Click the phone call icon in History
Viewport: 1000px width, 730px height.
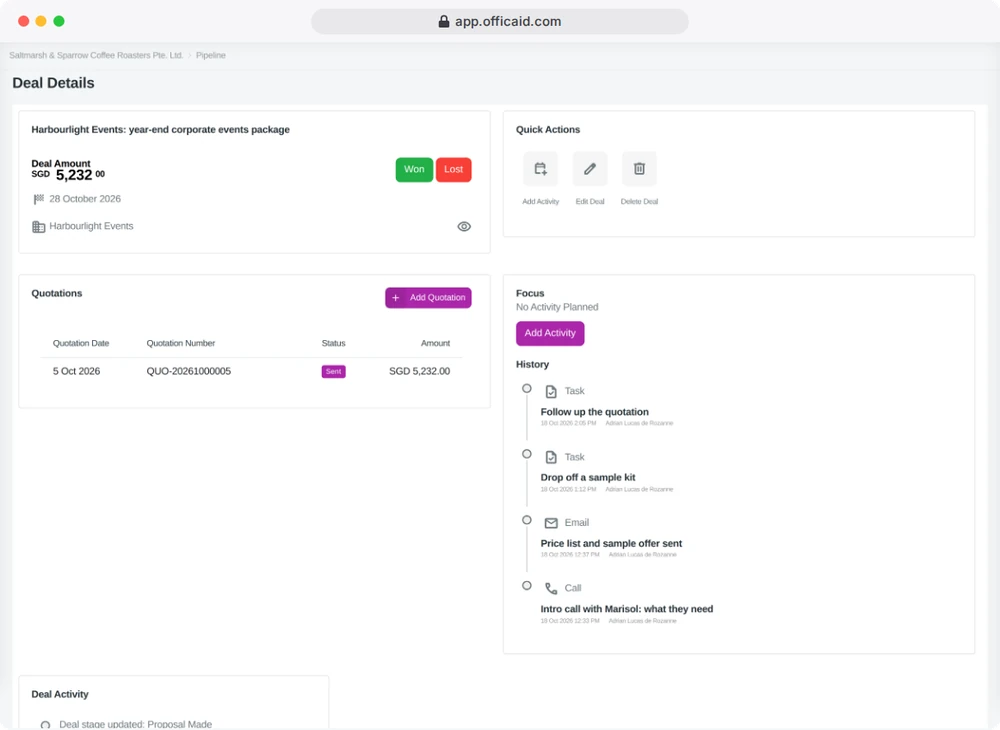coord(551,588)
